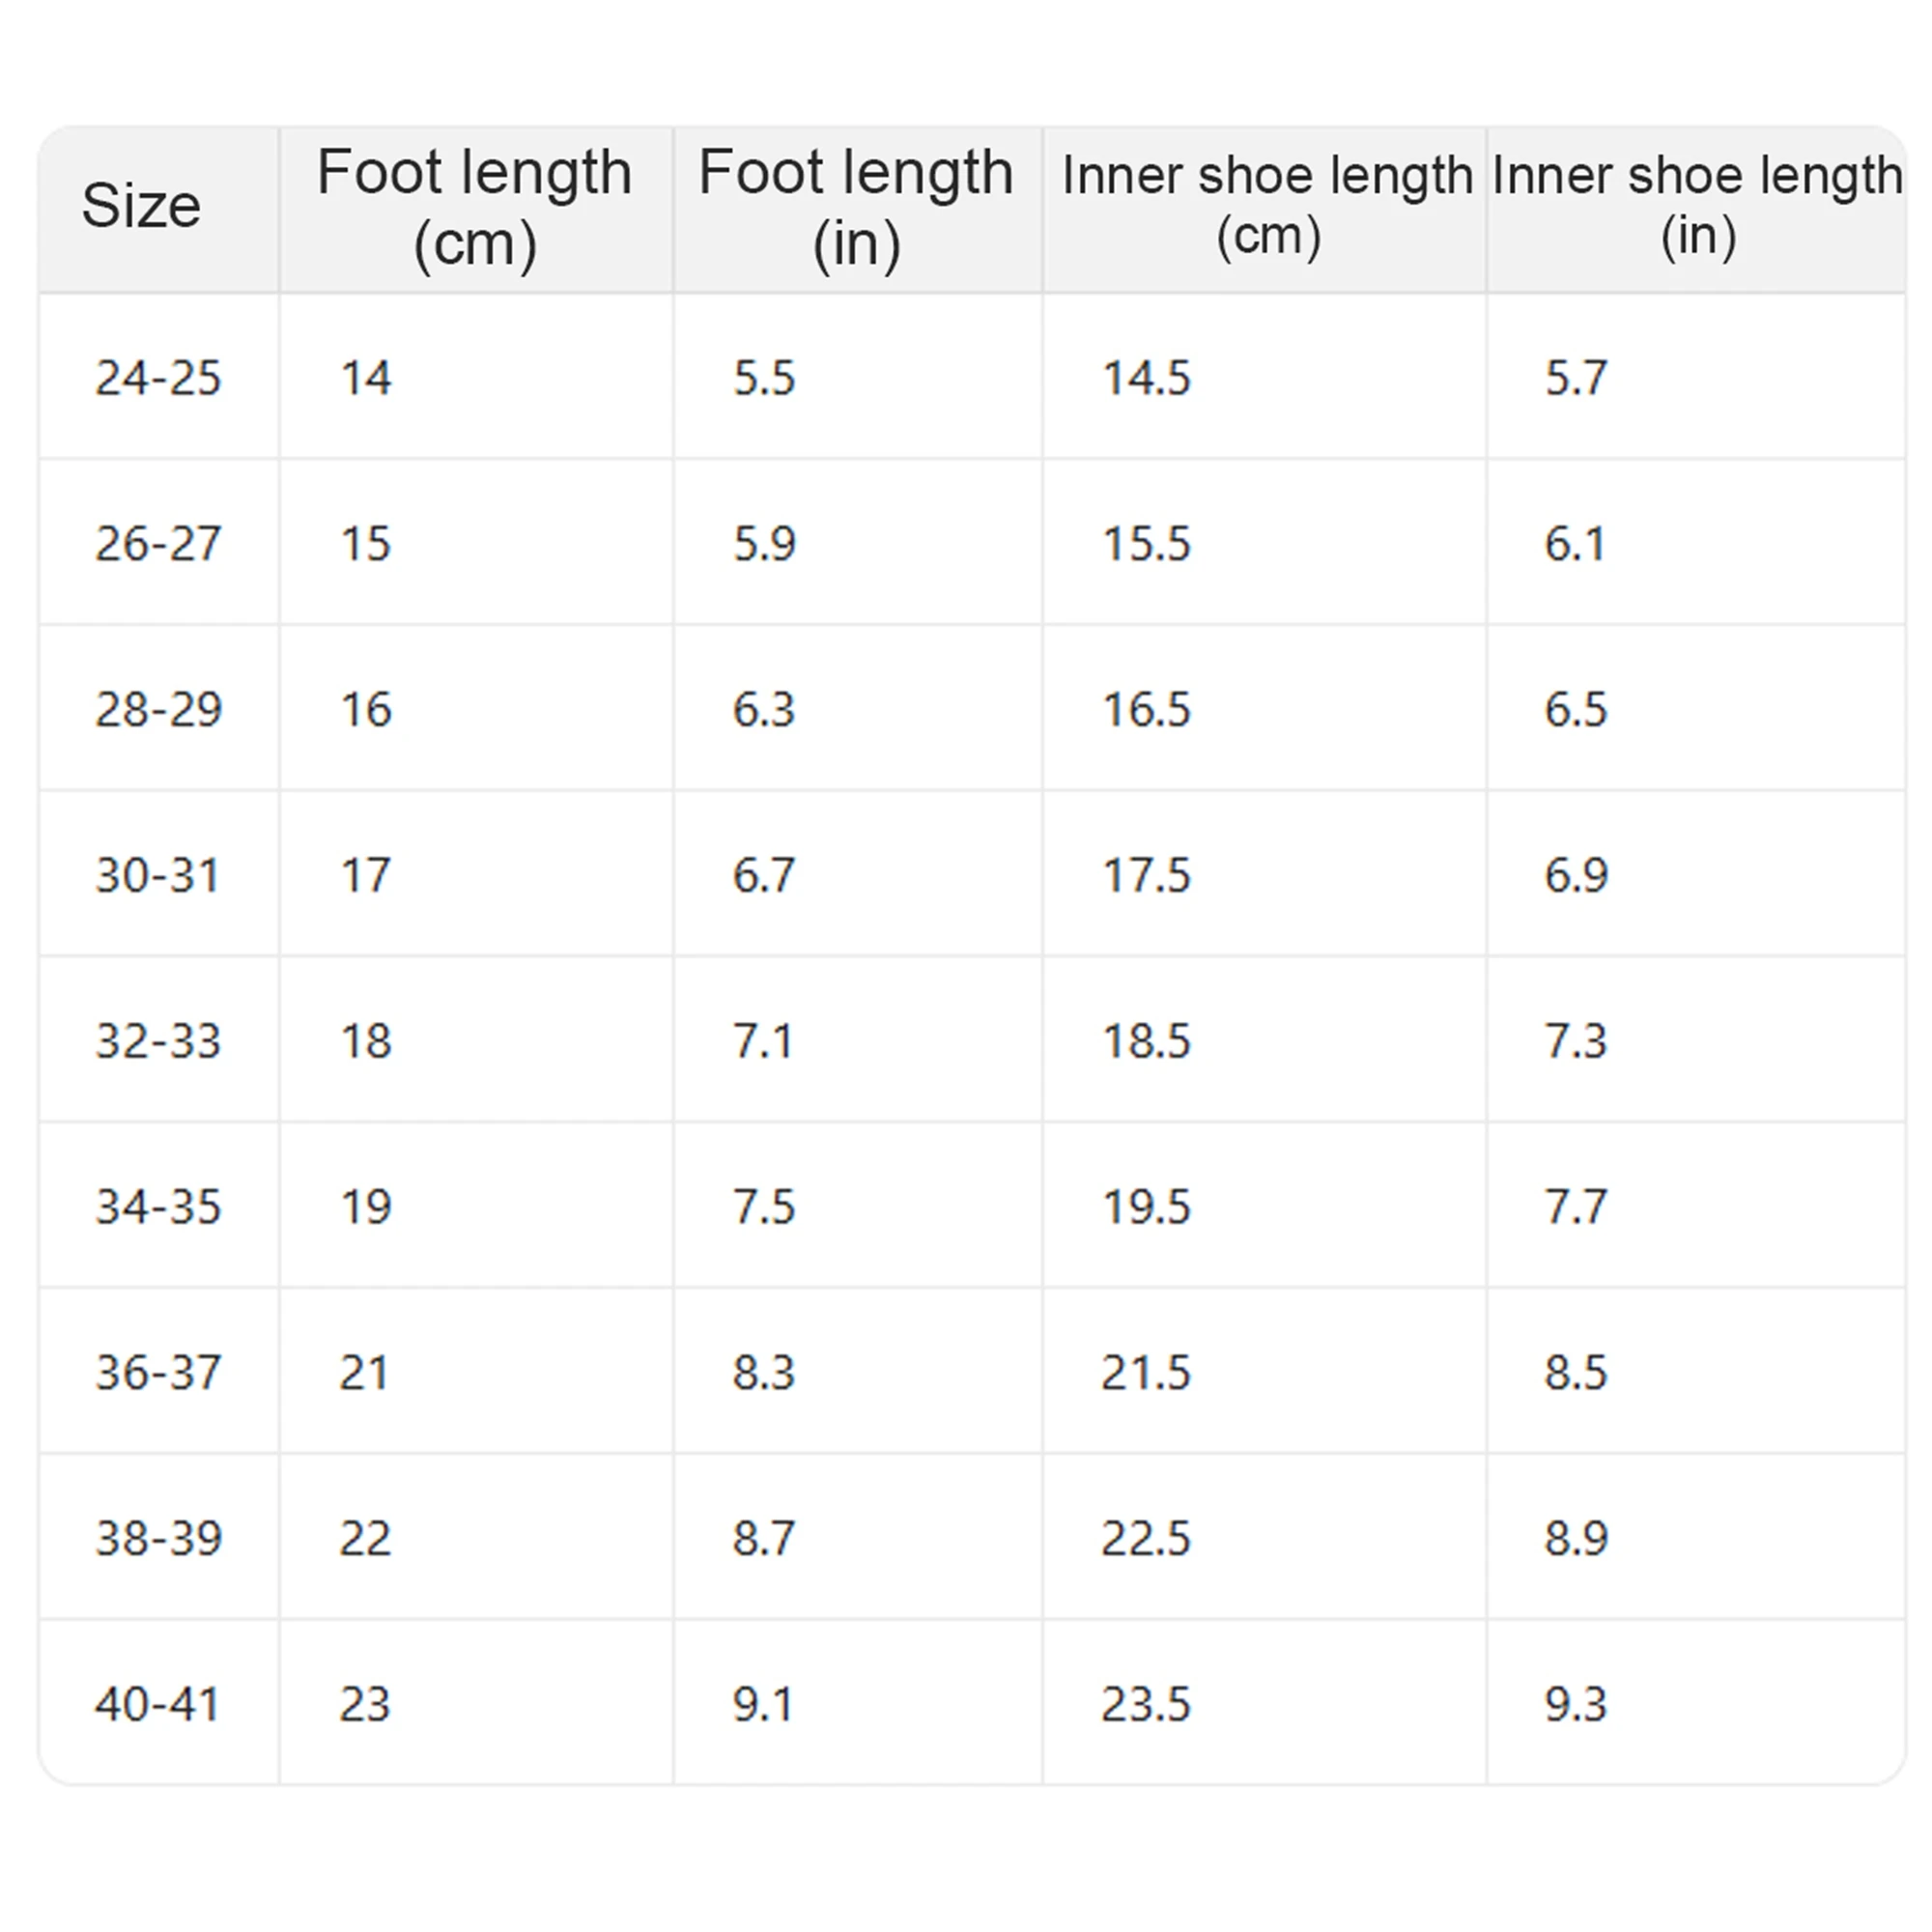1932x1932 pixels.
Task: Select size 38-39 cell
Action: tap(158, 1537)
